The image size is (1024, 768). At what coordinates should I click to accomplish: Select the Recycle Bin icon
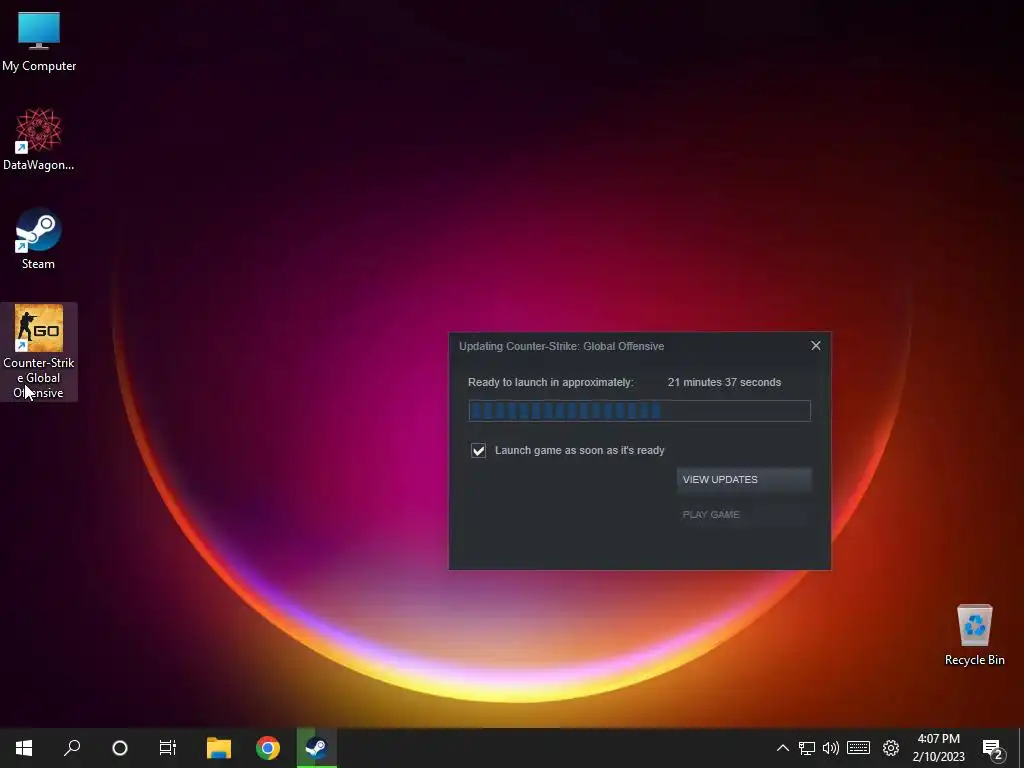click(x=974, y=635)
